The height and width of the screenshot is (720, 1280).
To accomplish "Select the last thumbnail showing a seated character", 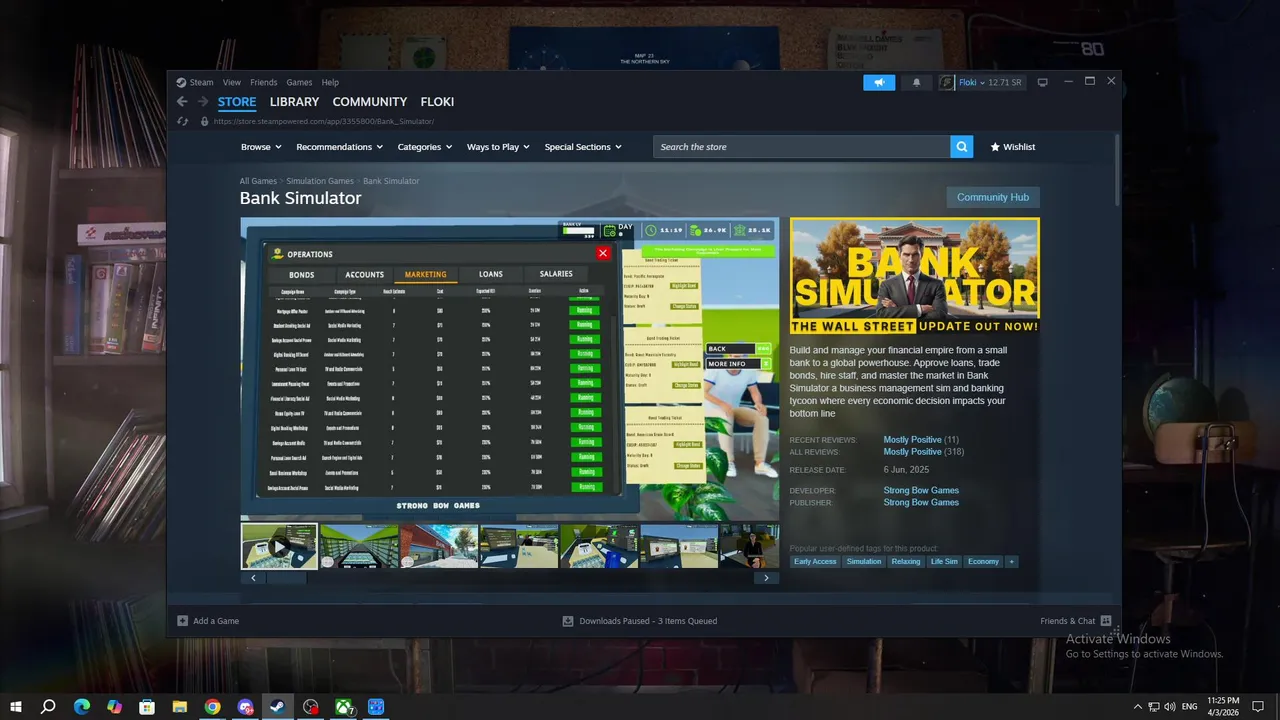I will (x=749, y=546).
